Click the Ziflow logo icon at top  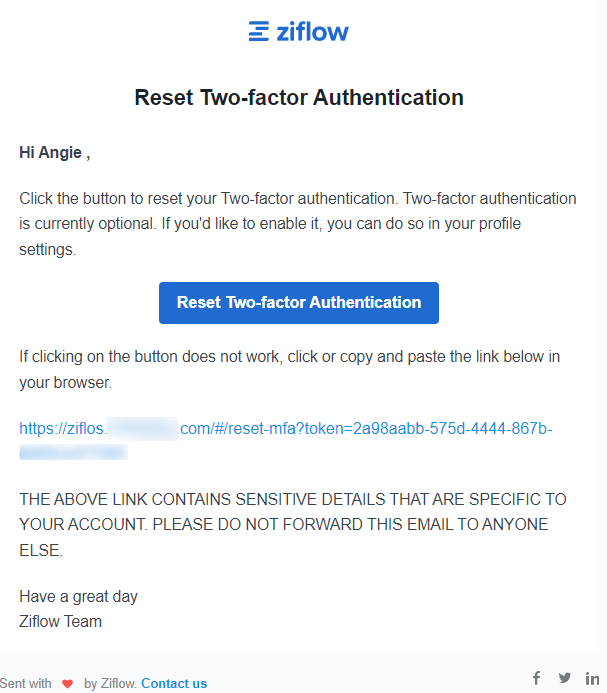click(259, 31)
